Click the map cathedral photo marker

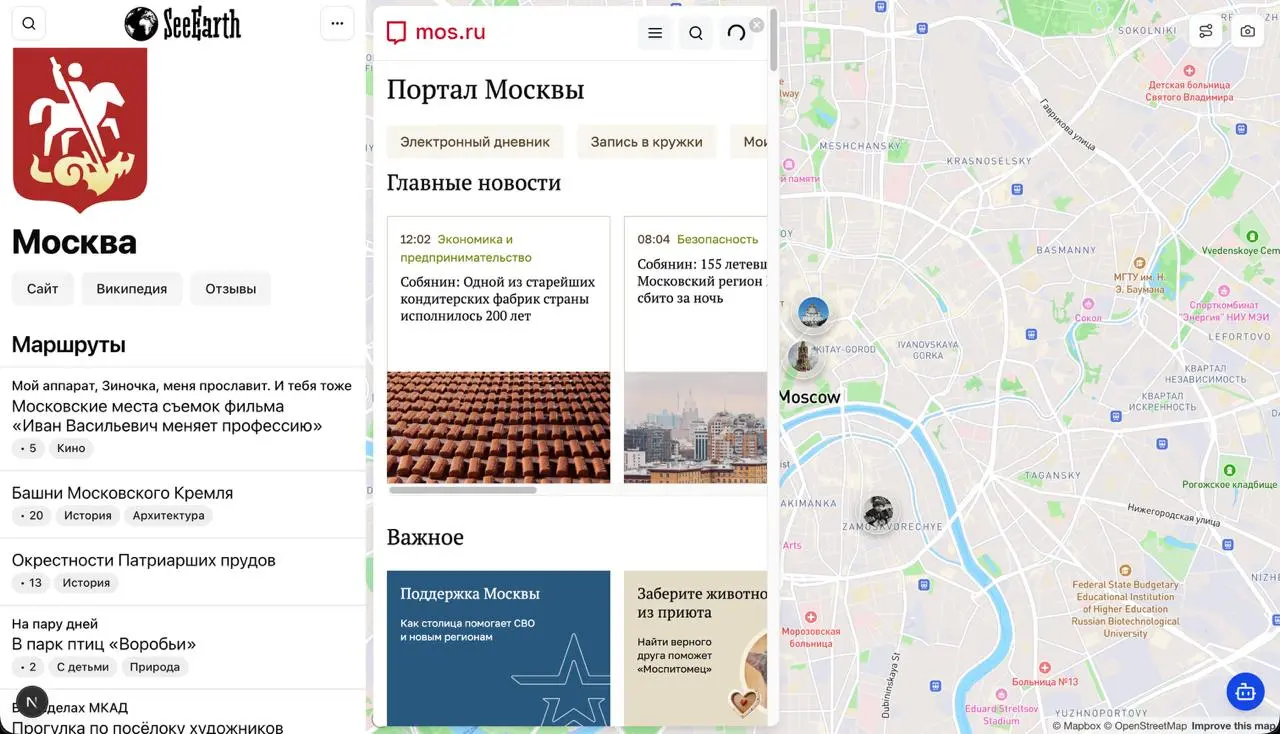[x=813, y=314]
